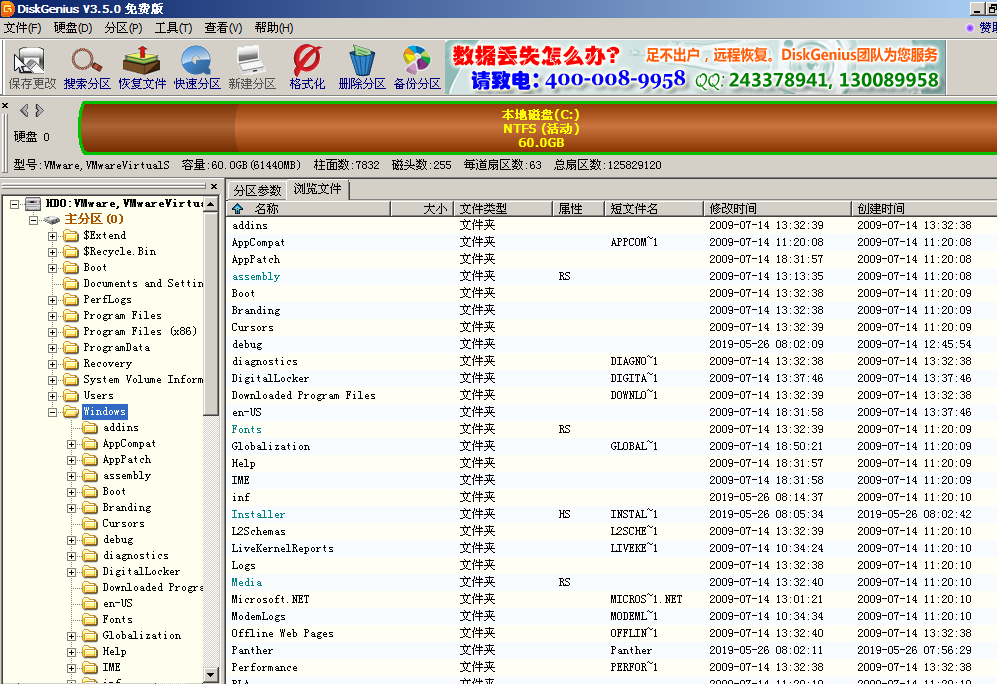Switch to the 分区参数 partition parameters tab

click(x=257, y=190)
